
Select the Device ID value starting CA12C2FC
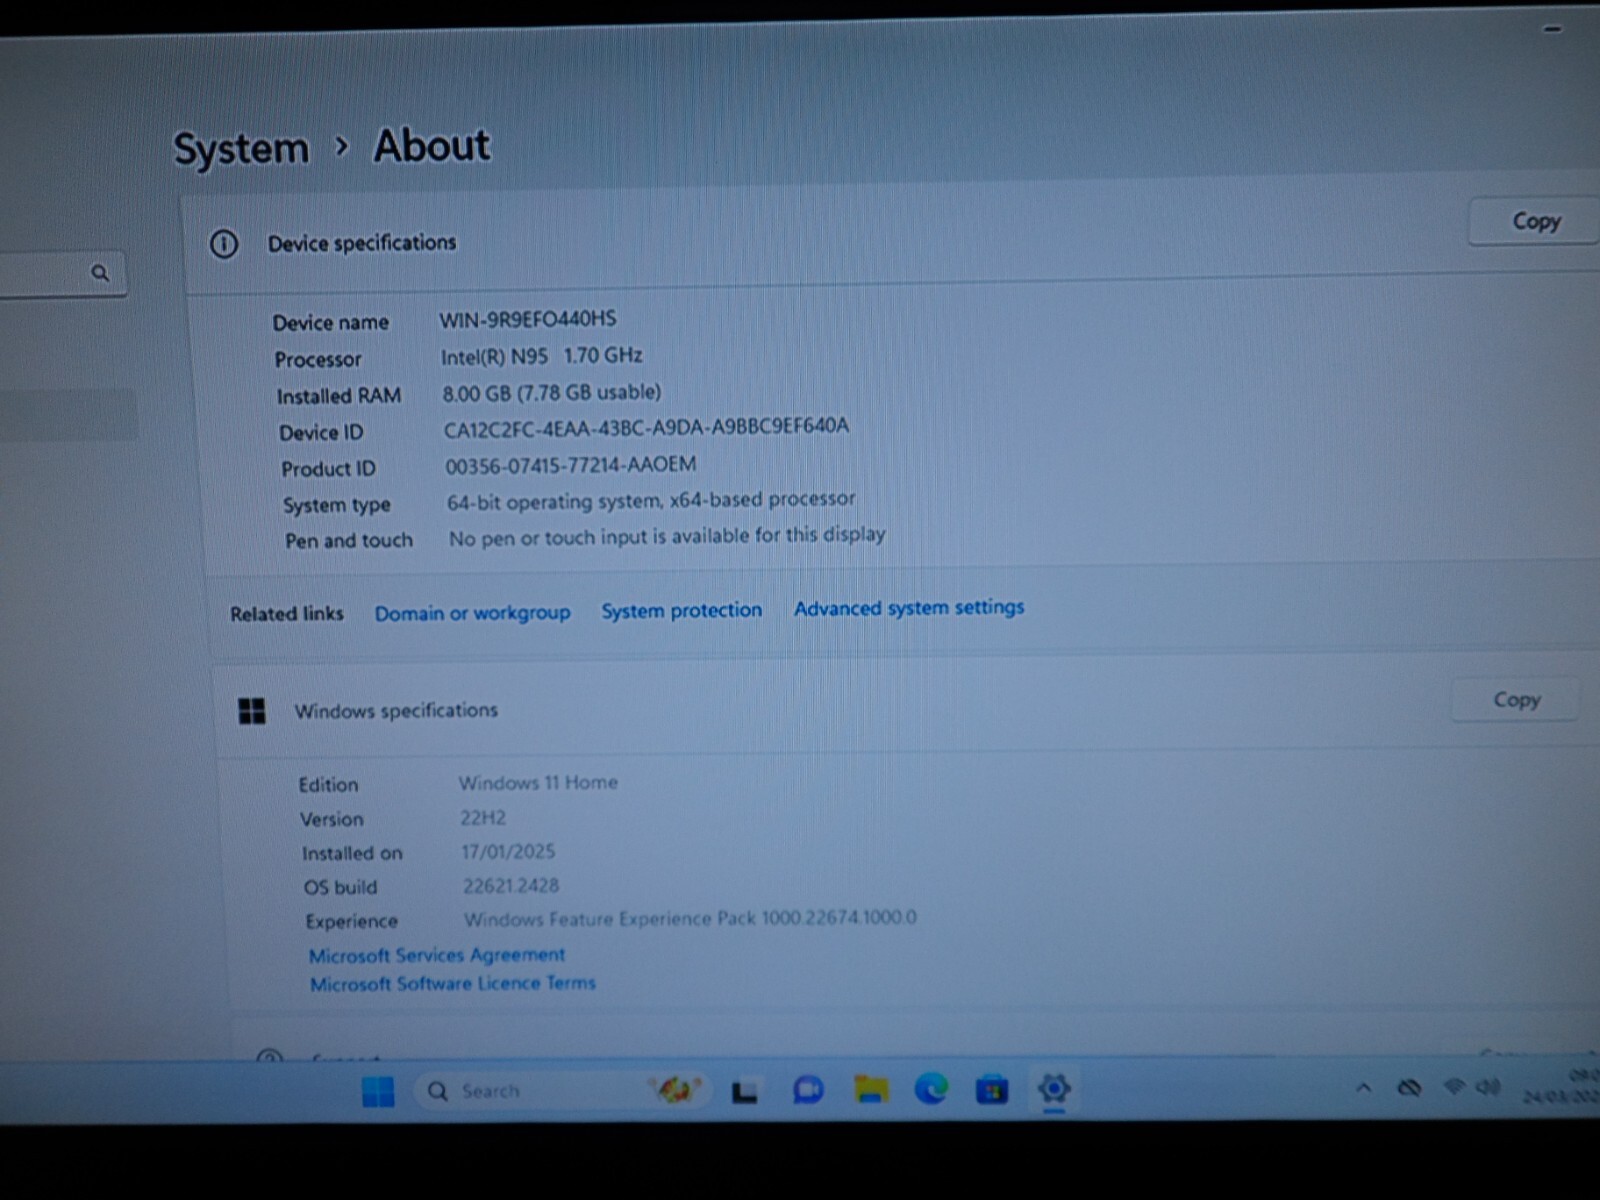point(646,427)
